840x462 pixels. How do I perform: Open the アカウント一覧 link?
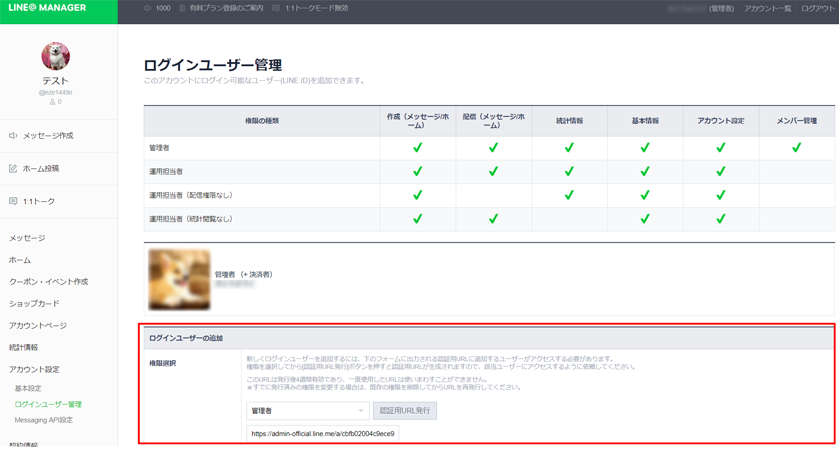[x=767, y=9]
